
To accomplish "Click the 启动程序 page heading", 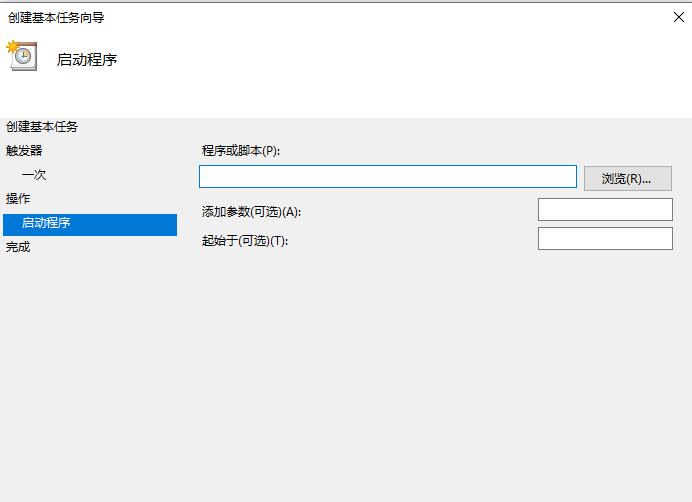I will point(87,60).
